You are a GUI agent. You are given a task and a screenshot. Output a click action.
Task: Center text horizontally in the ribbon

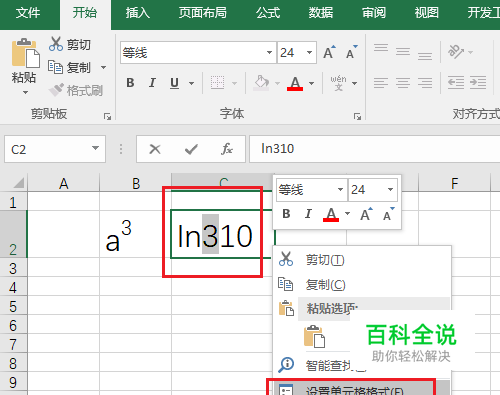[403, 83]
